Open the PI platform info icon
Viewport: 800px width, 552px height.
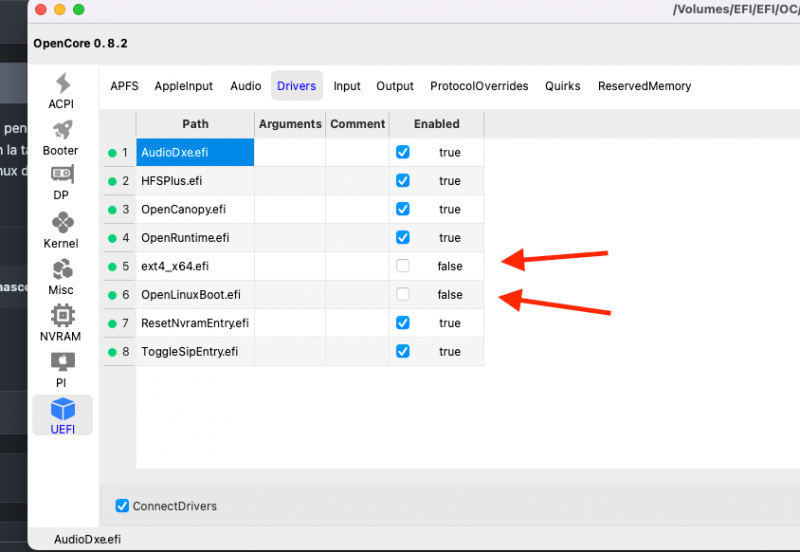point(62,362)
